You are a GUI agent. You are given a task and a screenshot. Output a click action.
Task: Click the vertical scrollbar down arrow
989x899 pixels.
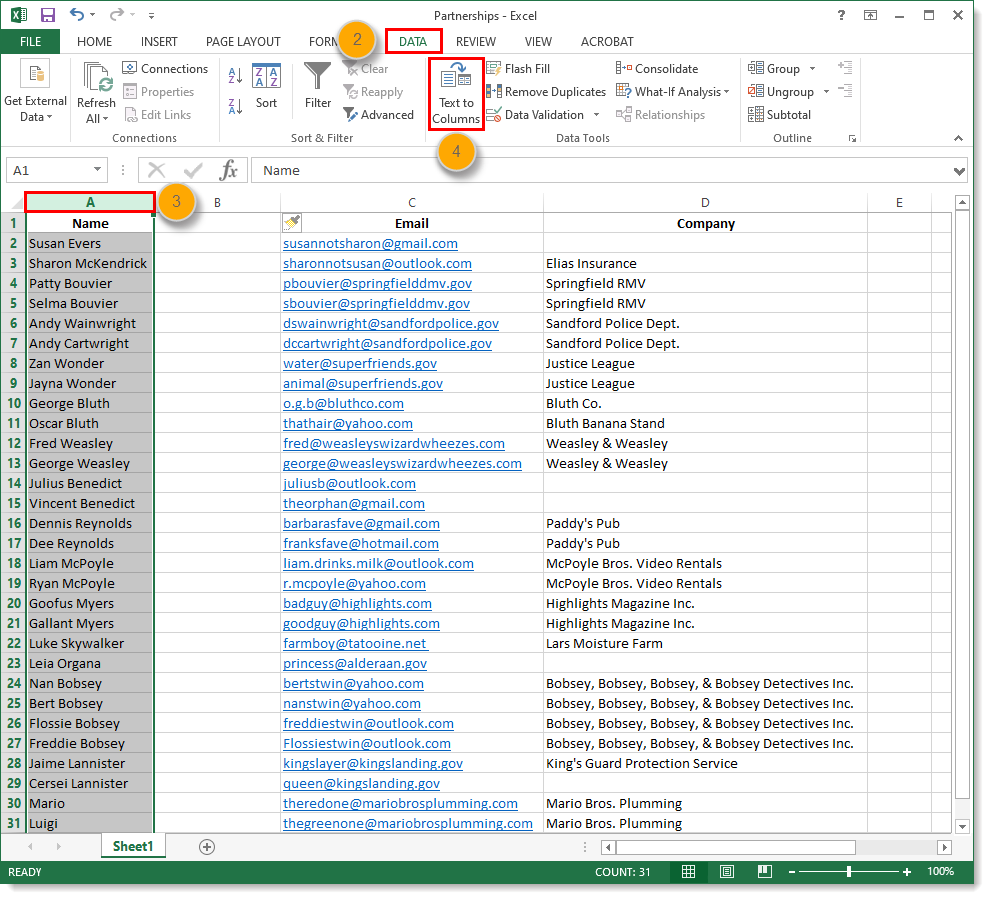pos(962,826)
